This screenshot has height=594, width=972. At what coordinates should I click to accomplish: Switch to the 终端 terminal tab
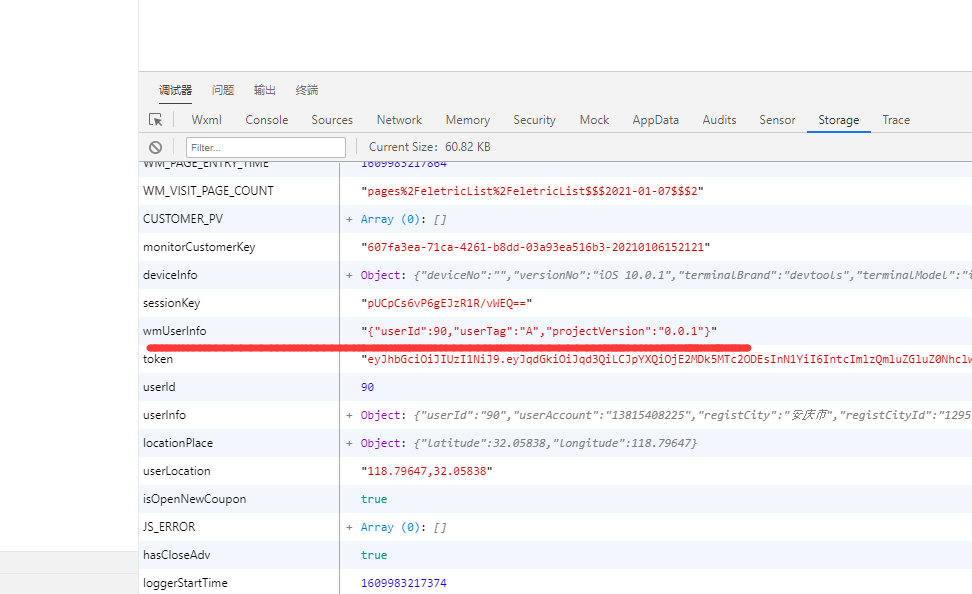click(307, 90)
